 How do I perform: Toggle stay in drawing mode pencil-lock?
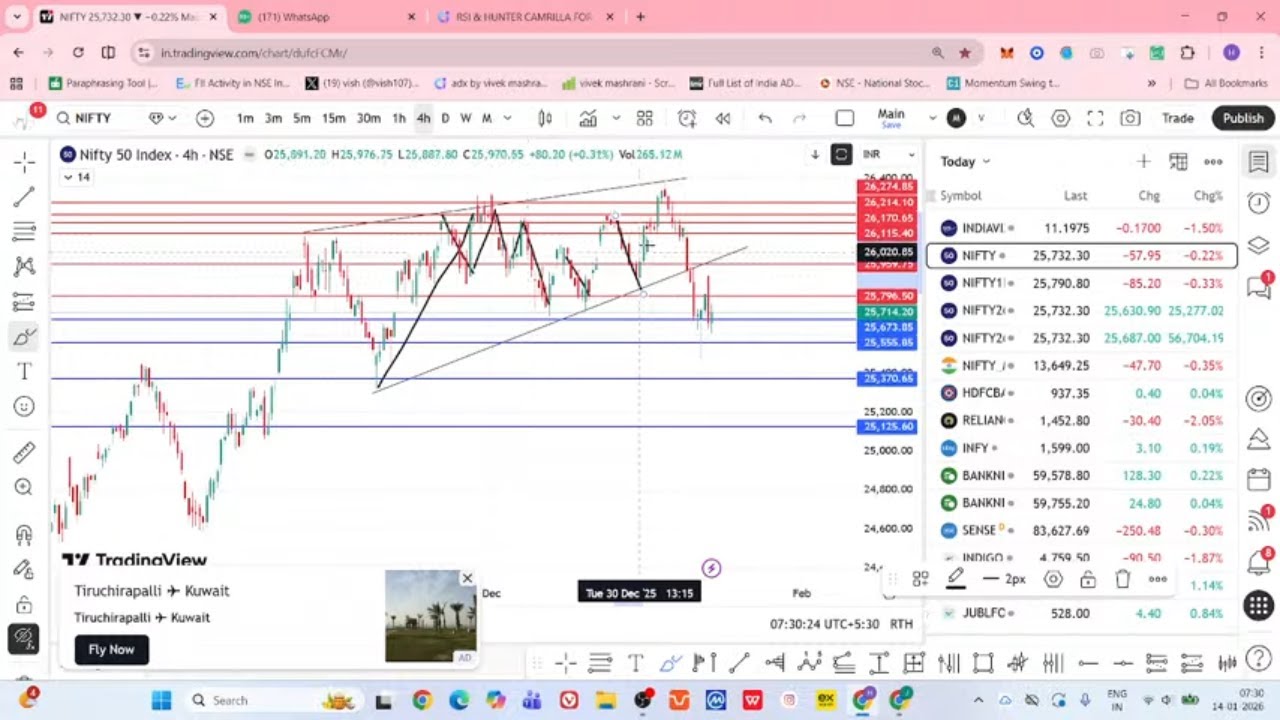click(x=24, y=569)
